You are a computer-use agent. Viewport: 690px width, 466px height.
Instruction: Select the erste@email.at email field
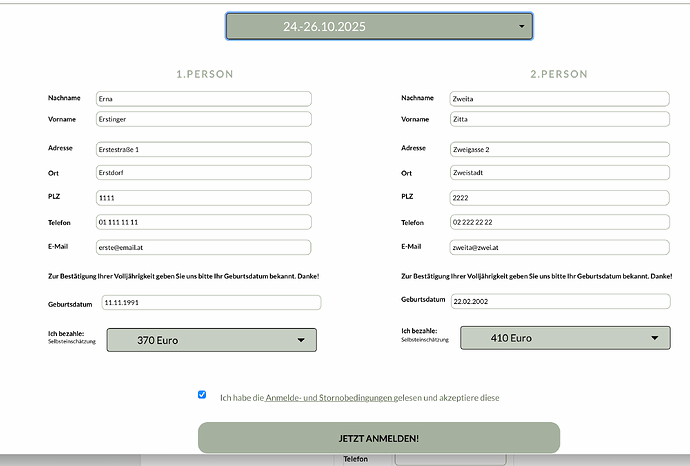tap(203, 247)
